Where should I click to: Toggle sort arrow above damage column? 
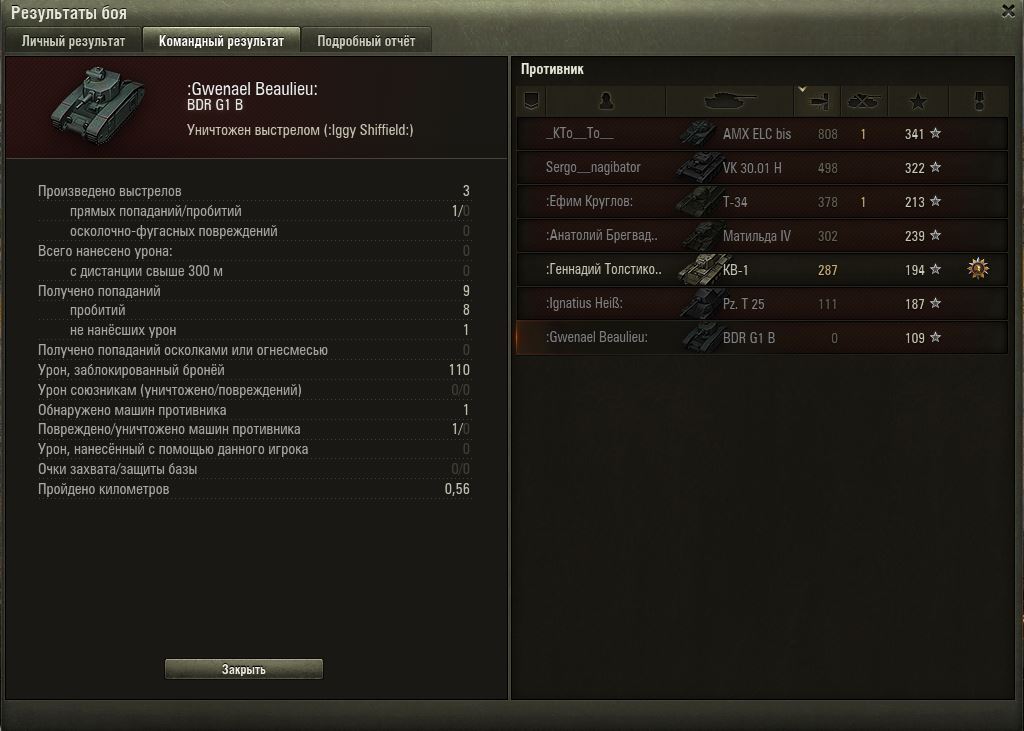pyautogui.click(x=803, y=89)
